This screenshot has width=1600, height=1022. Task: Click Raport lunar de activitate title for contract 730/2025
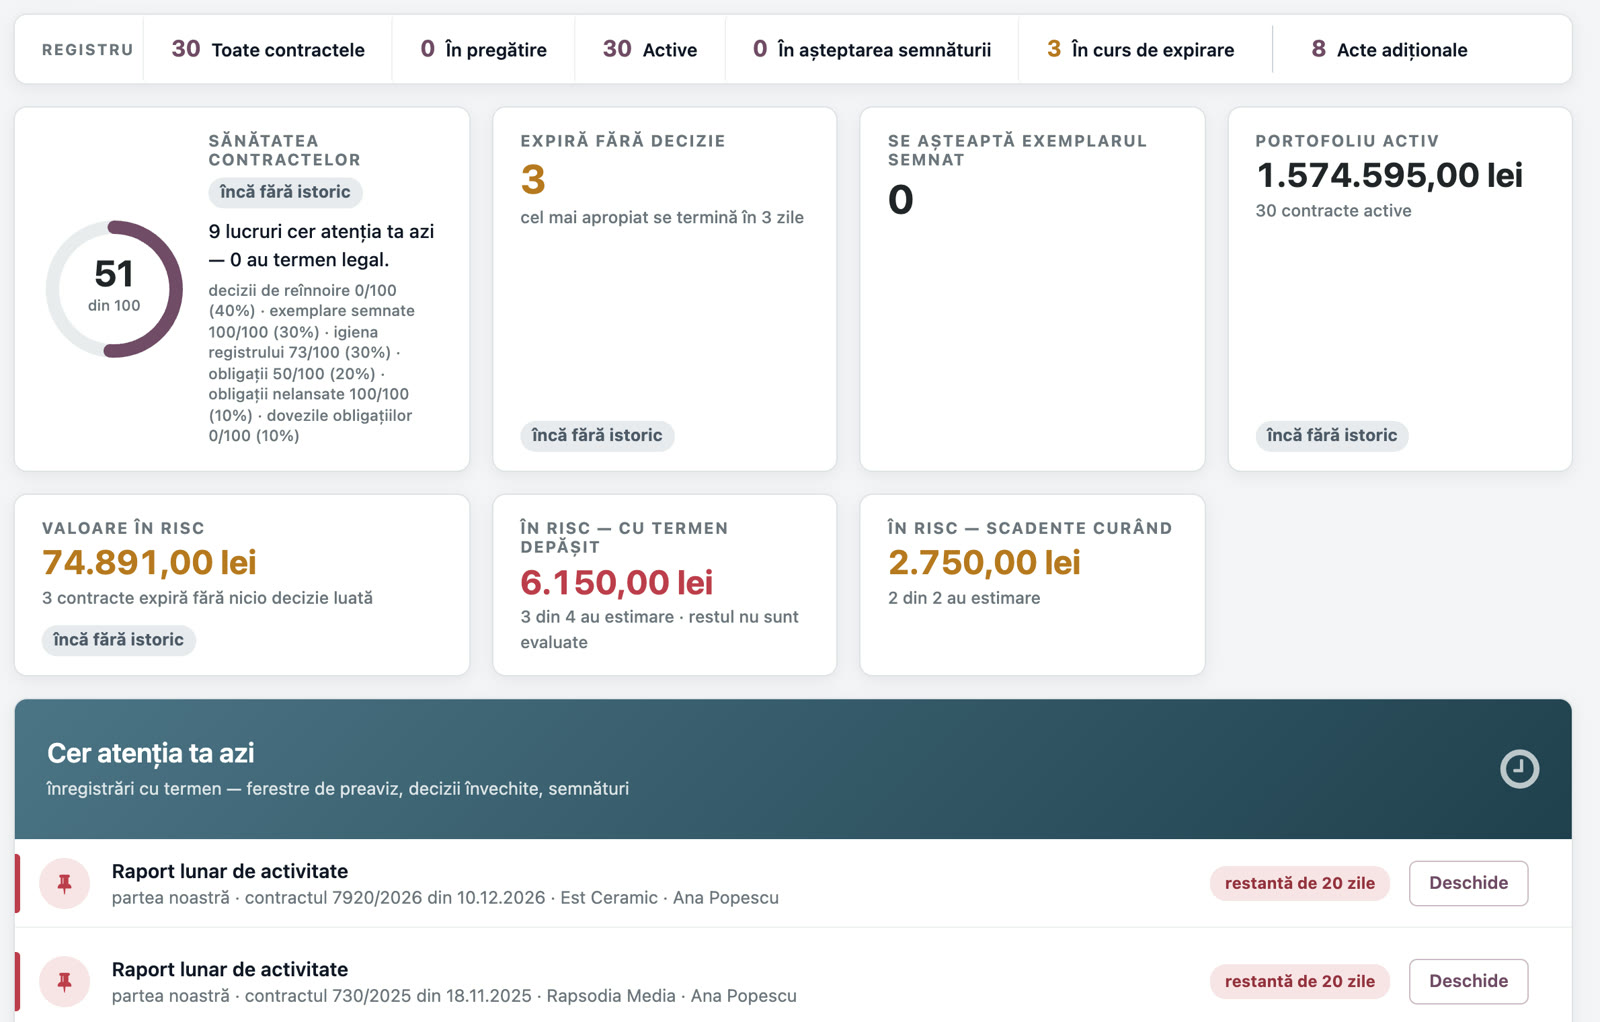click(x=230, y=969)
